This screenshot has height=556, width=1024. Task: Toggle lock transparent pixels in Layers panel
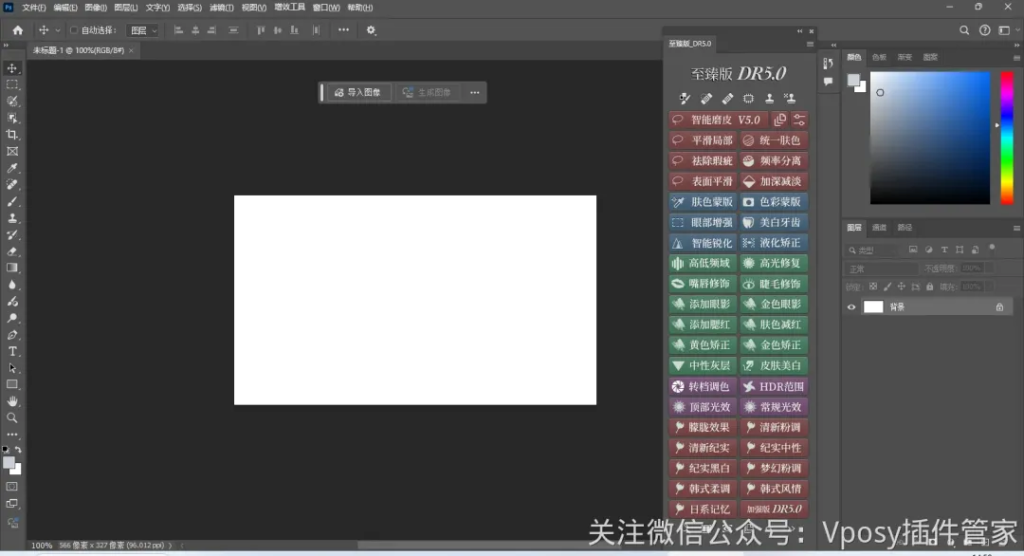[x=873, y=287]
